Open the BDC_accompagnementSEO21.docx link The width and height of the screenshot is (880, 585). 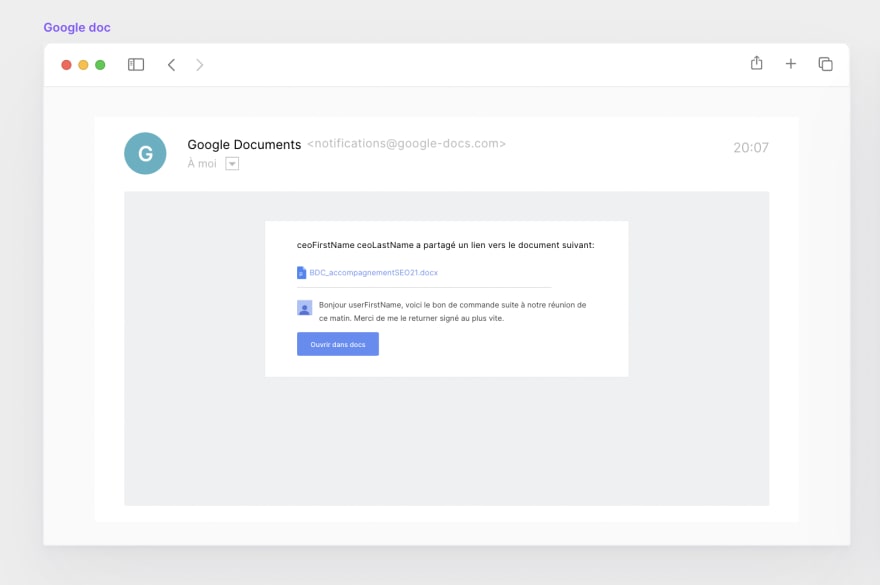point(374,272)
